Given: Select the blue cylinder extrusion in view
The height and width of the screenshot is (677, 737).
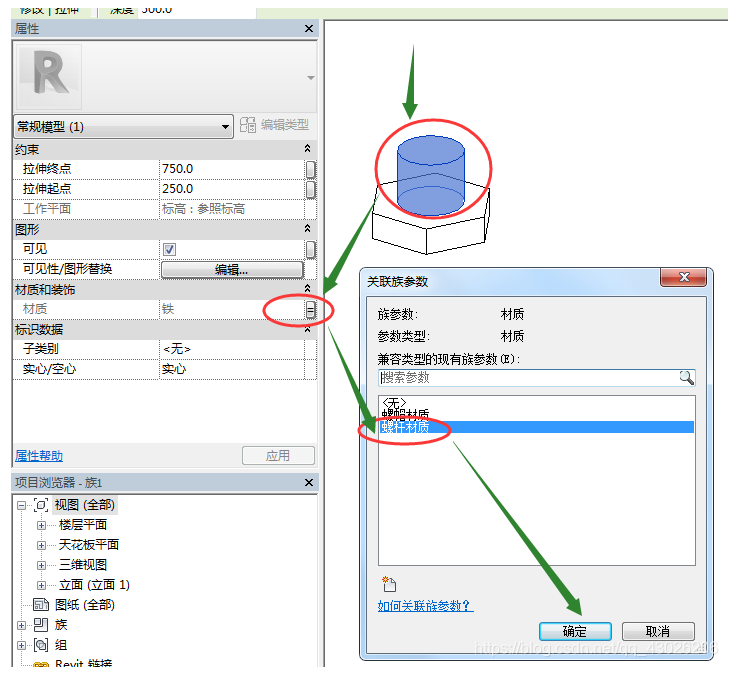Looking at the screenshot, I should (x=431, y=176).
